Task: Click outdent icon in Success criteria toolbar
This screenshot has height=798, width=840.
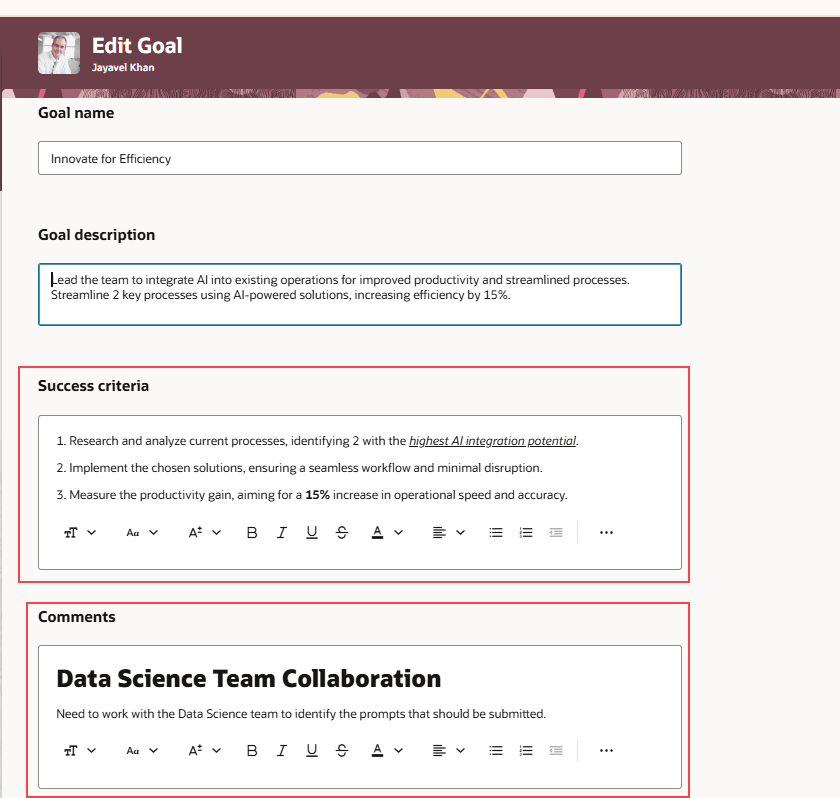Action: 556,532
